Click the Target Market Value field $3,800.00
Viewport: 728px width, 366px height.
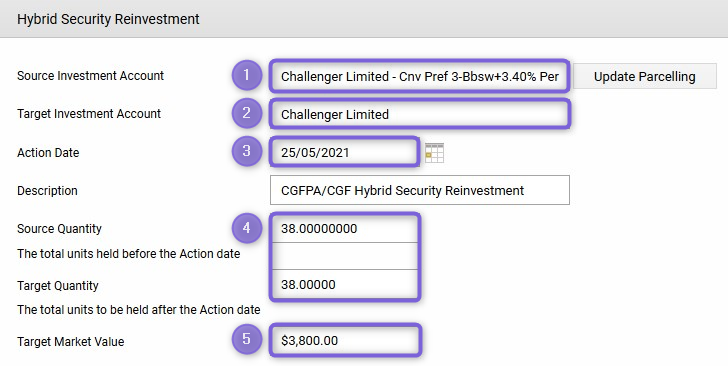pyautogui.click(x=345, y=340)
